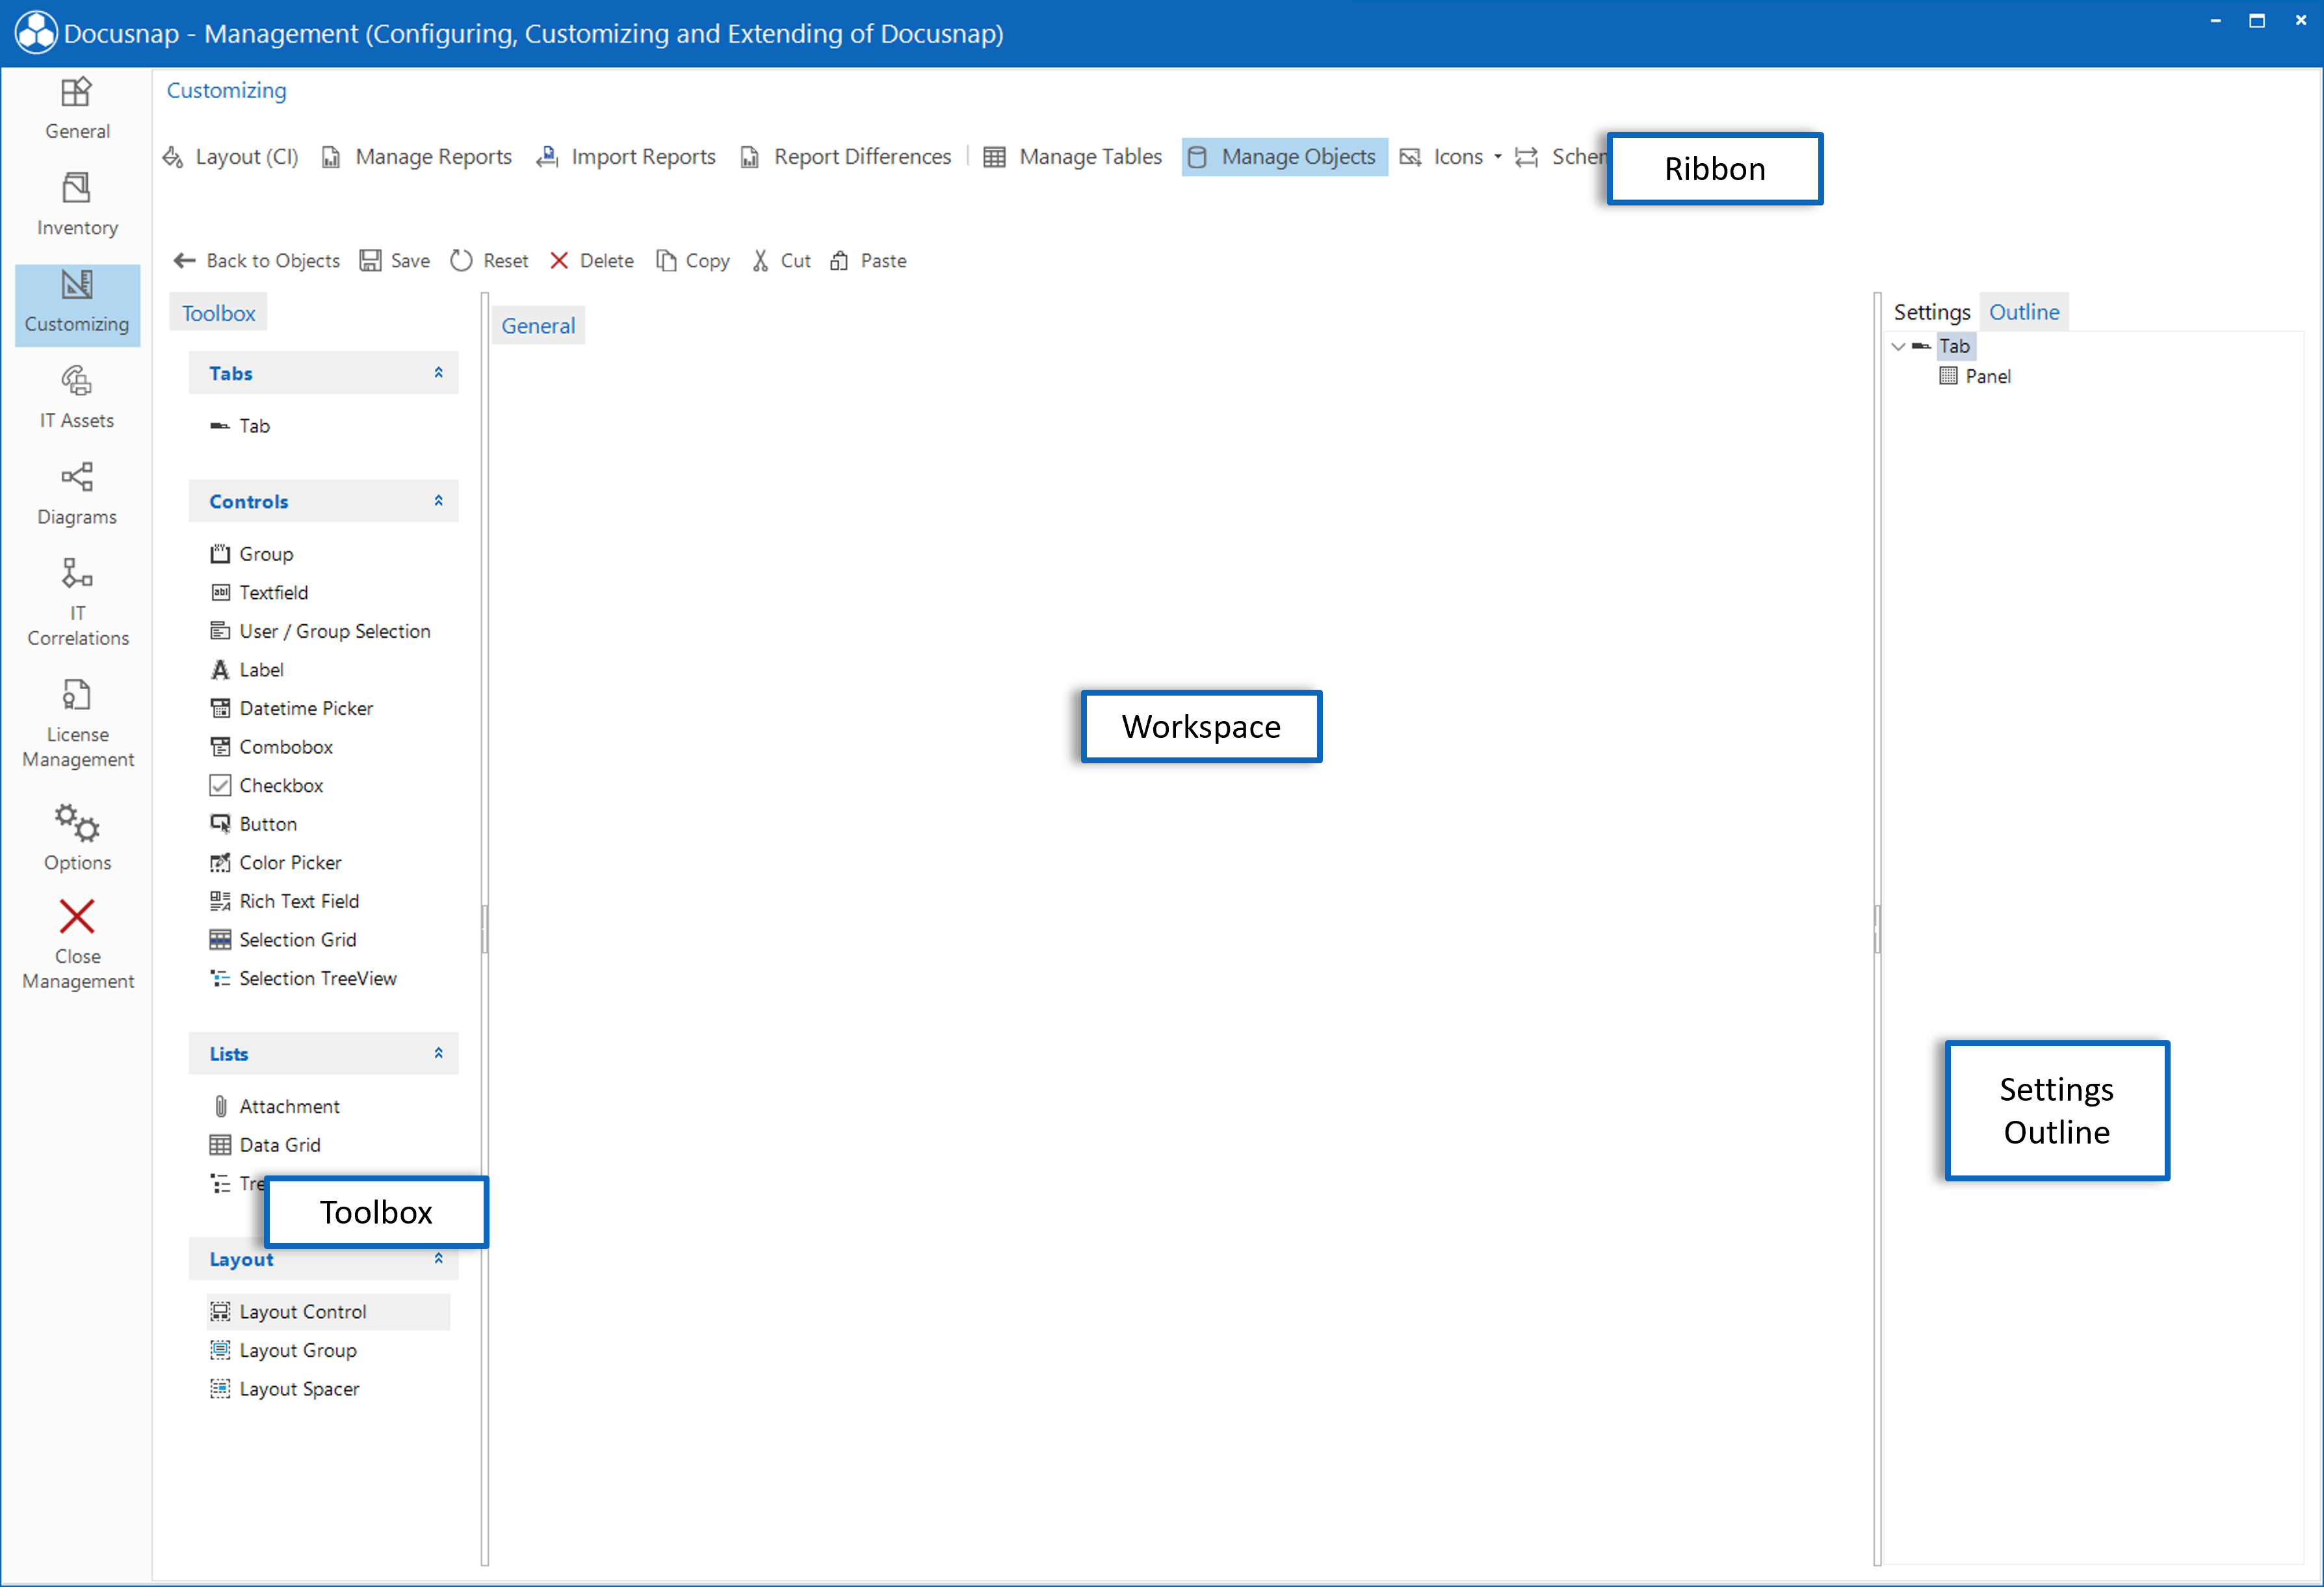The width and height of the screenshot is (2324, 1587).
Task: Collapse the Tabs toolbox group
Action: tap(438, 373)
